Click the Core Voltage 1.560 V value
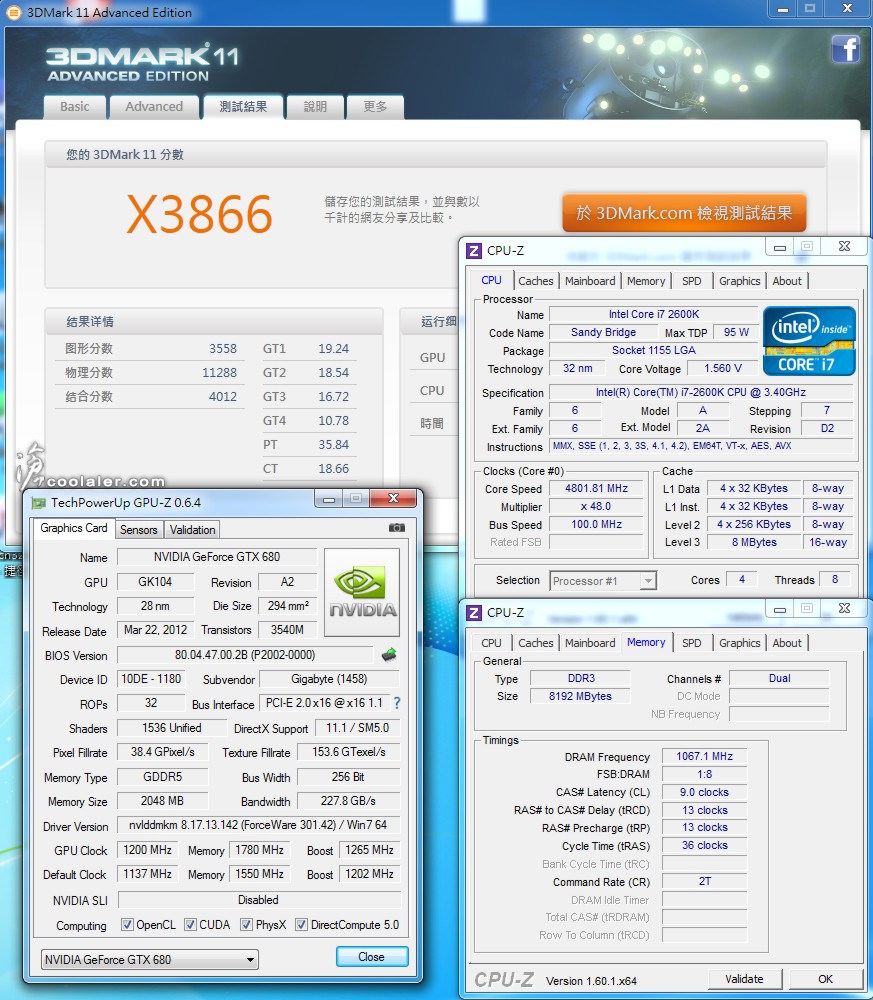The image size is (873, 1000). click(x=723, y=369)
